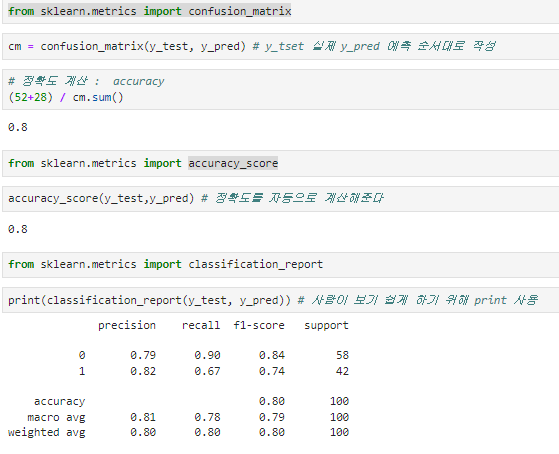Click the weighted avg row label
The width and height of the screenshot is (559, 454).
pyautogui.click(x=47, y=432)
